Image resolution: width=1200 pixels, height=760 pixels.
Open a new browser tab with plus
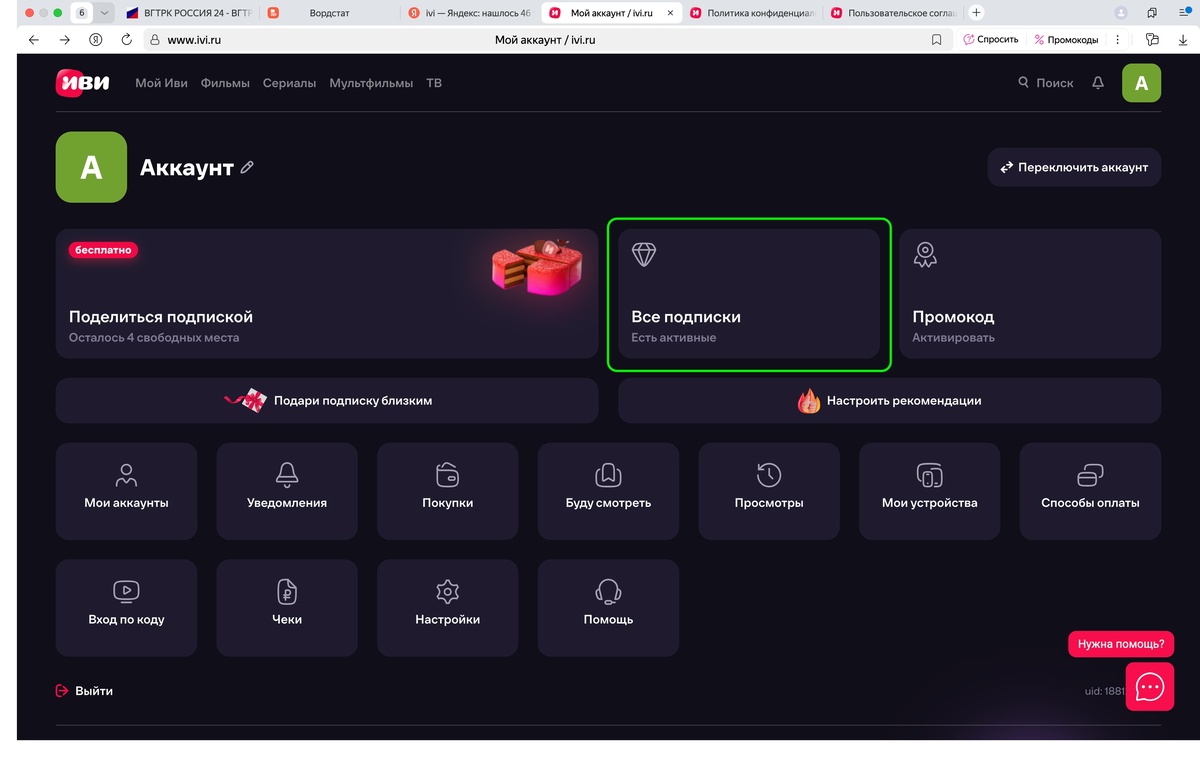[976, 13]
